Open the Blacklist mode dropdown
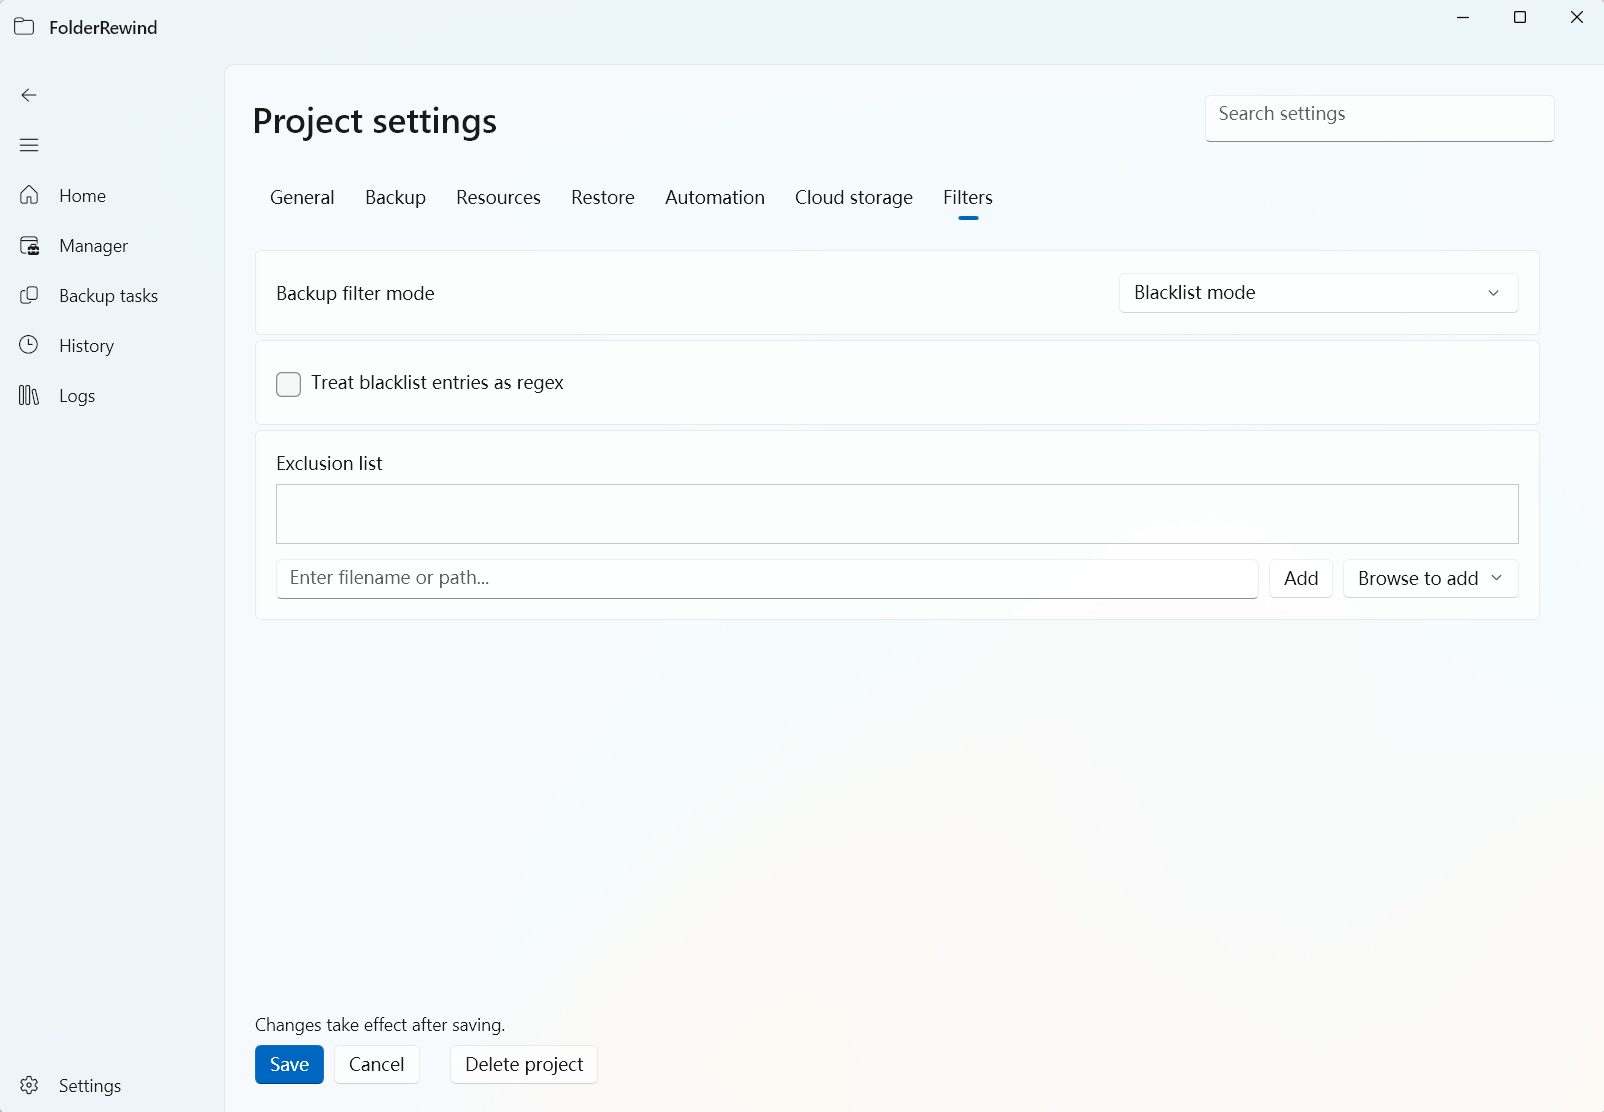Image resolution: width=1604 pixels, height=1112 pixels. pyautogui.click(x=1318, y=293)
